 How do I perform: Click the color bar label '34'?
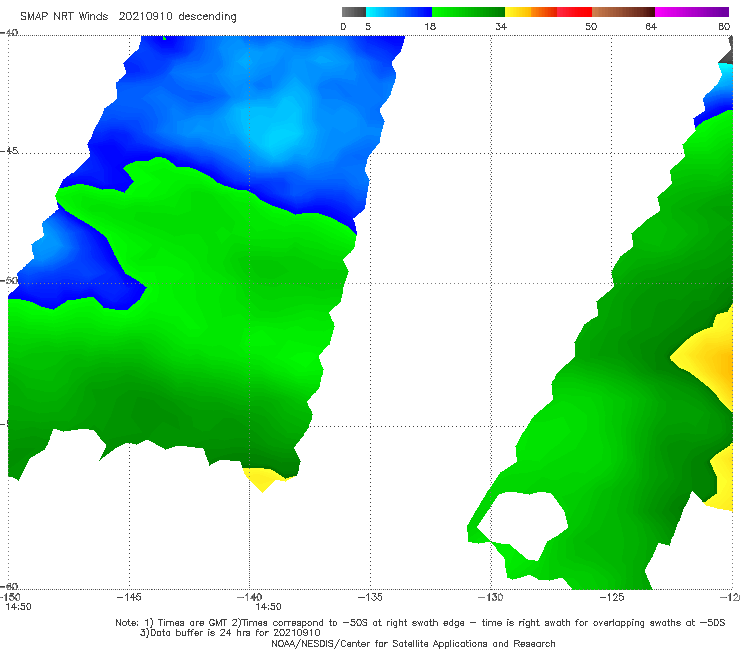point(501,27)
